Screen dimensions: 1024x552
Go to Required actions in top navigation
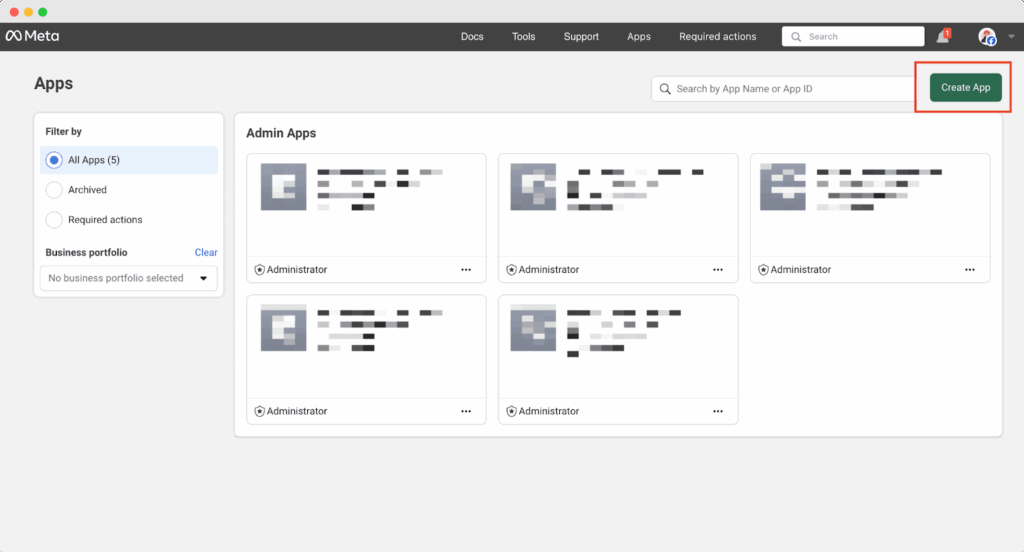(x=717, y=37)
